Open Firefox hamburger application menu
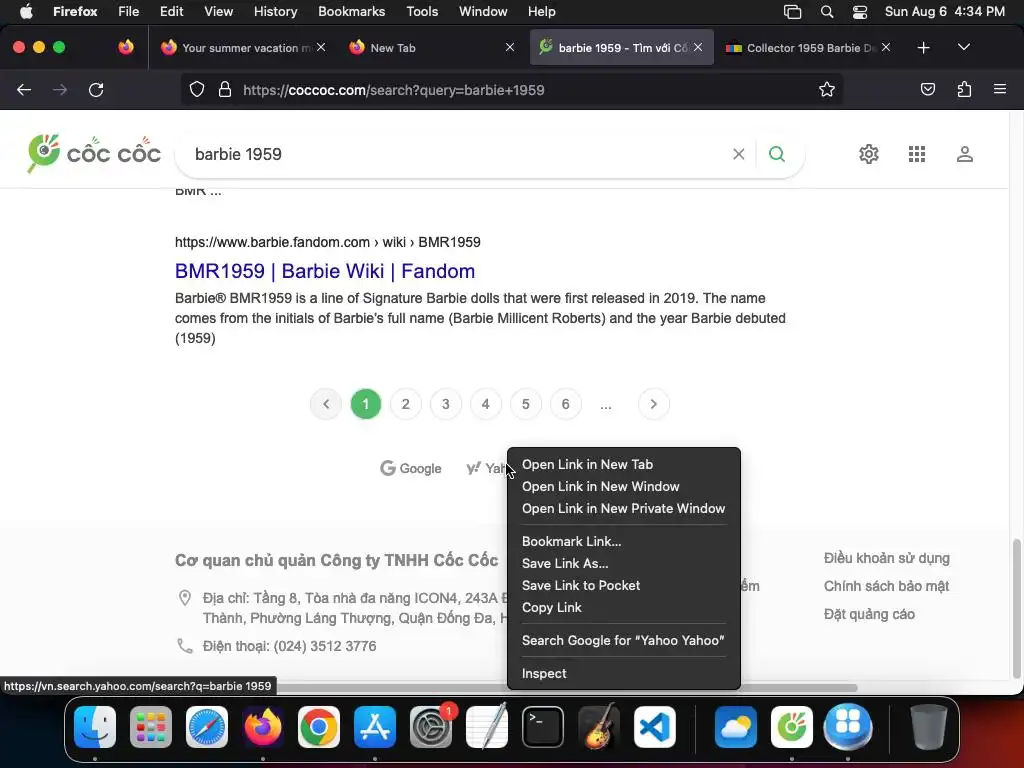Image resolution: width=1024 pixels, height=768 pixels. tap(1000, 89)
